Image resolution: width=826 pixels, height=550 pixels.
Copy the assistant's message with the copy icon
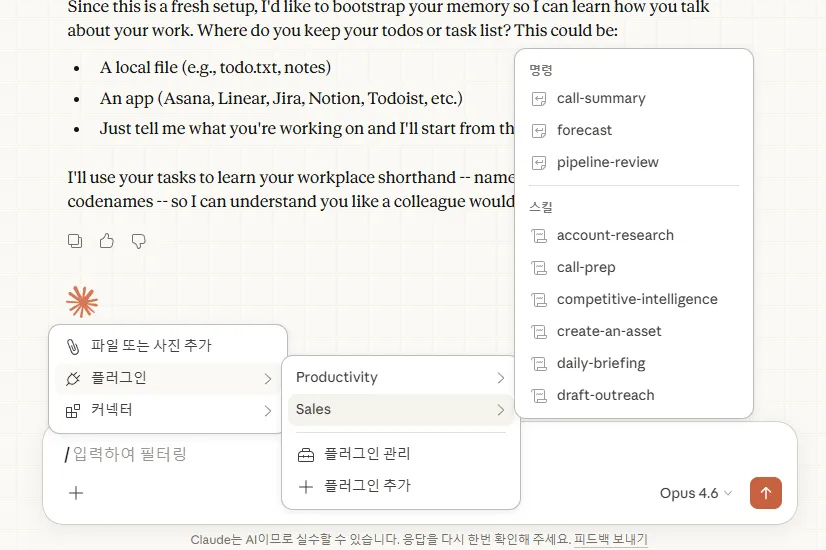tap(75, 241)
